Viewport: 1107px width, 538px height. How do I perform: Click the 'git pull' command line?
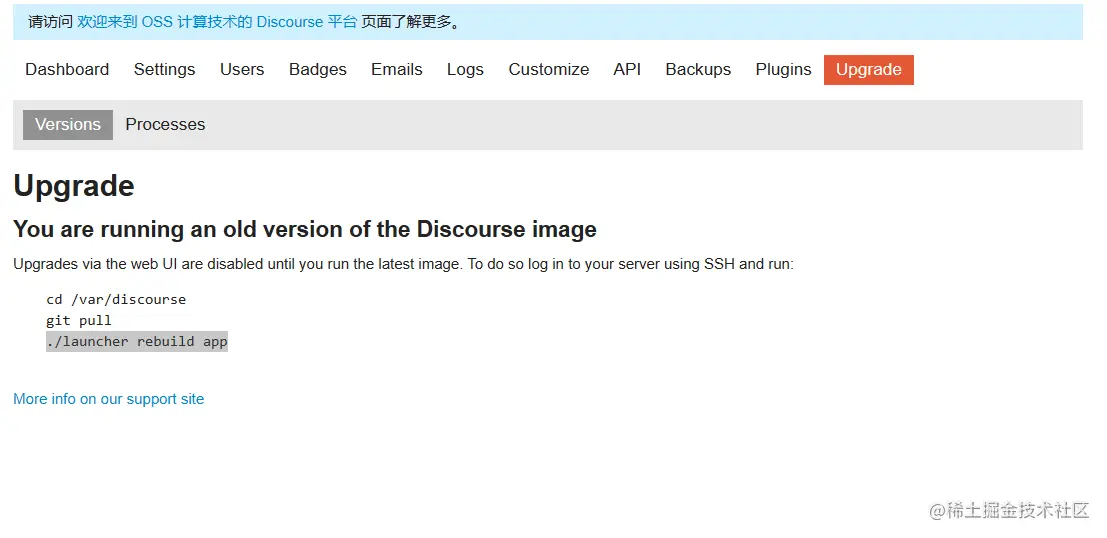click(79, 321)
